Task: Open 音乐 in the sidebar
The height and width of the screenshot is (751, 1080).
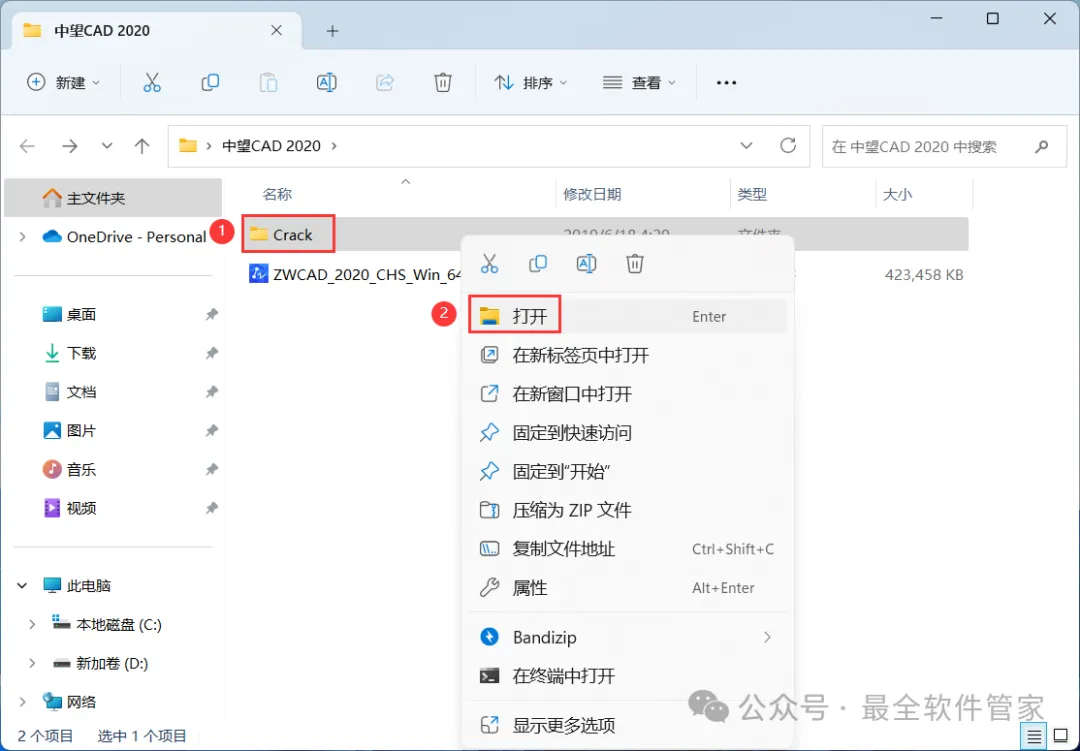Action: click(x=81, y=470)
